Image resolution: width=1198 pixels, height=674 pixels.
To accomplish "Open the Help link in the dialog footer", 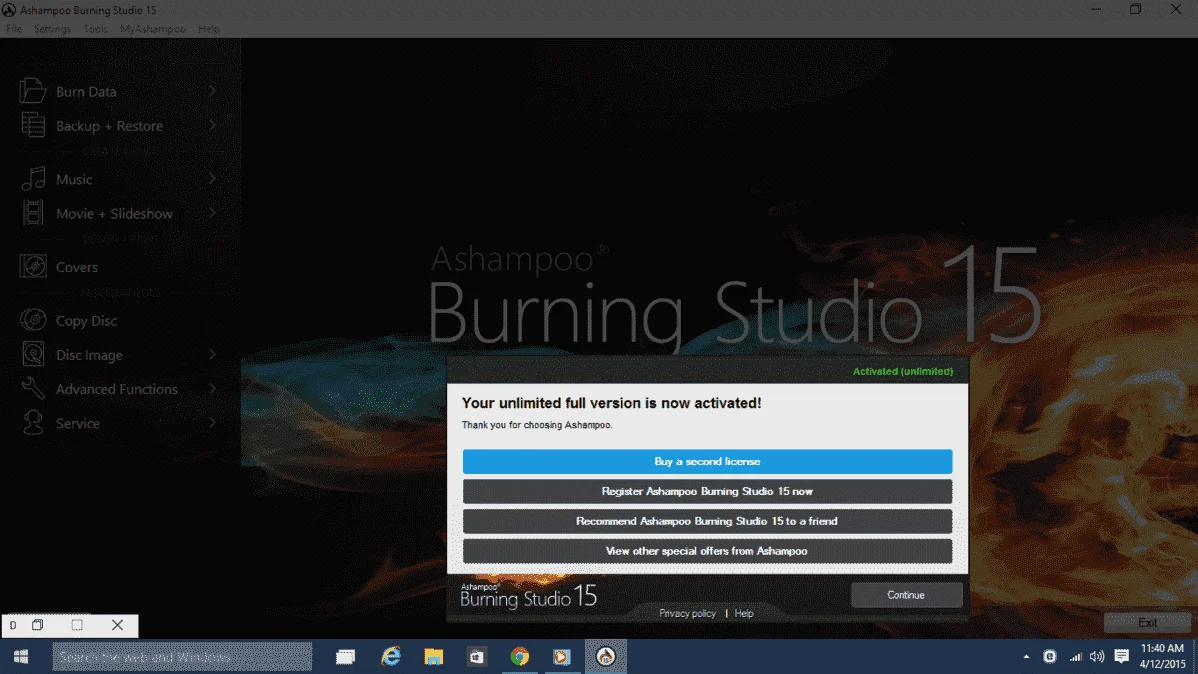I will click(x=744, y=614).
